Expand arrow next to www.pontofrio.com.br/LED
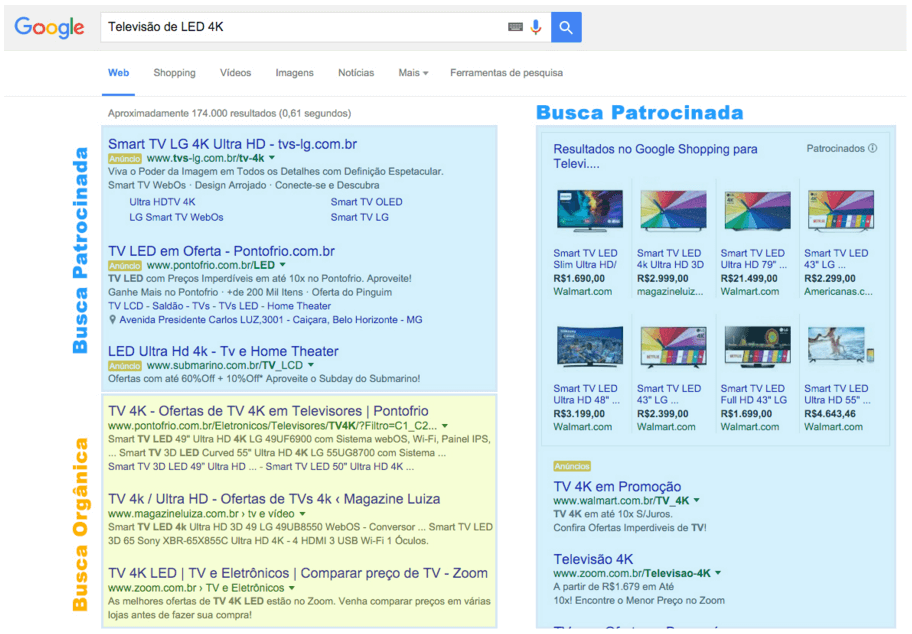The image size is (912, 634). 283,265
